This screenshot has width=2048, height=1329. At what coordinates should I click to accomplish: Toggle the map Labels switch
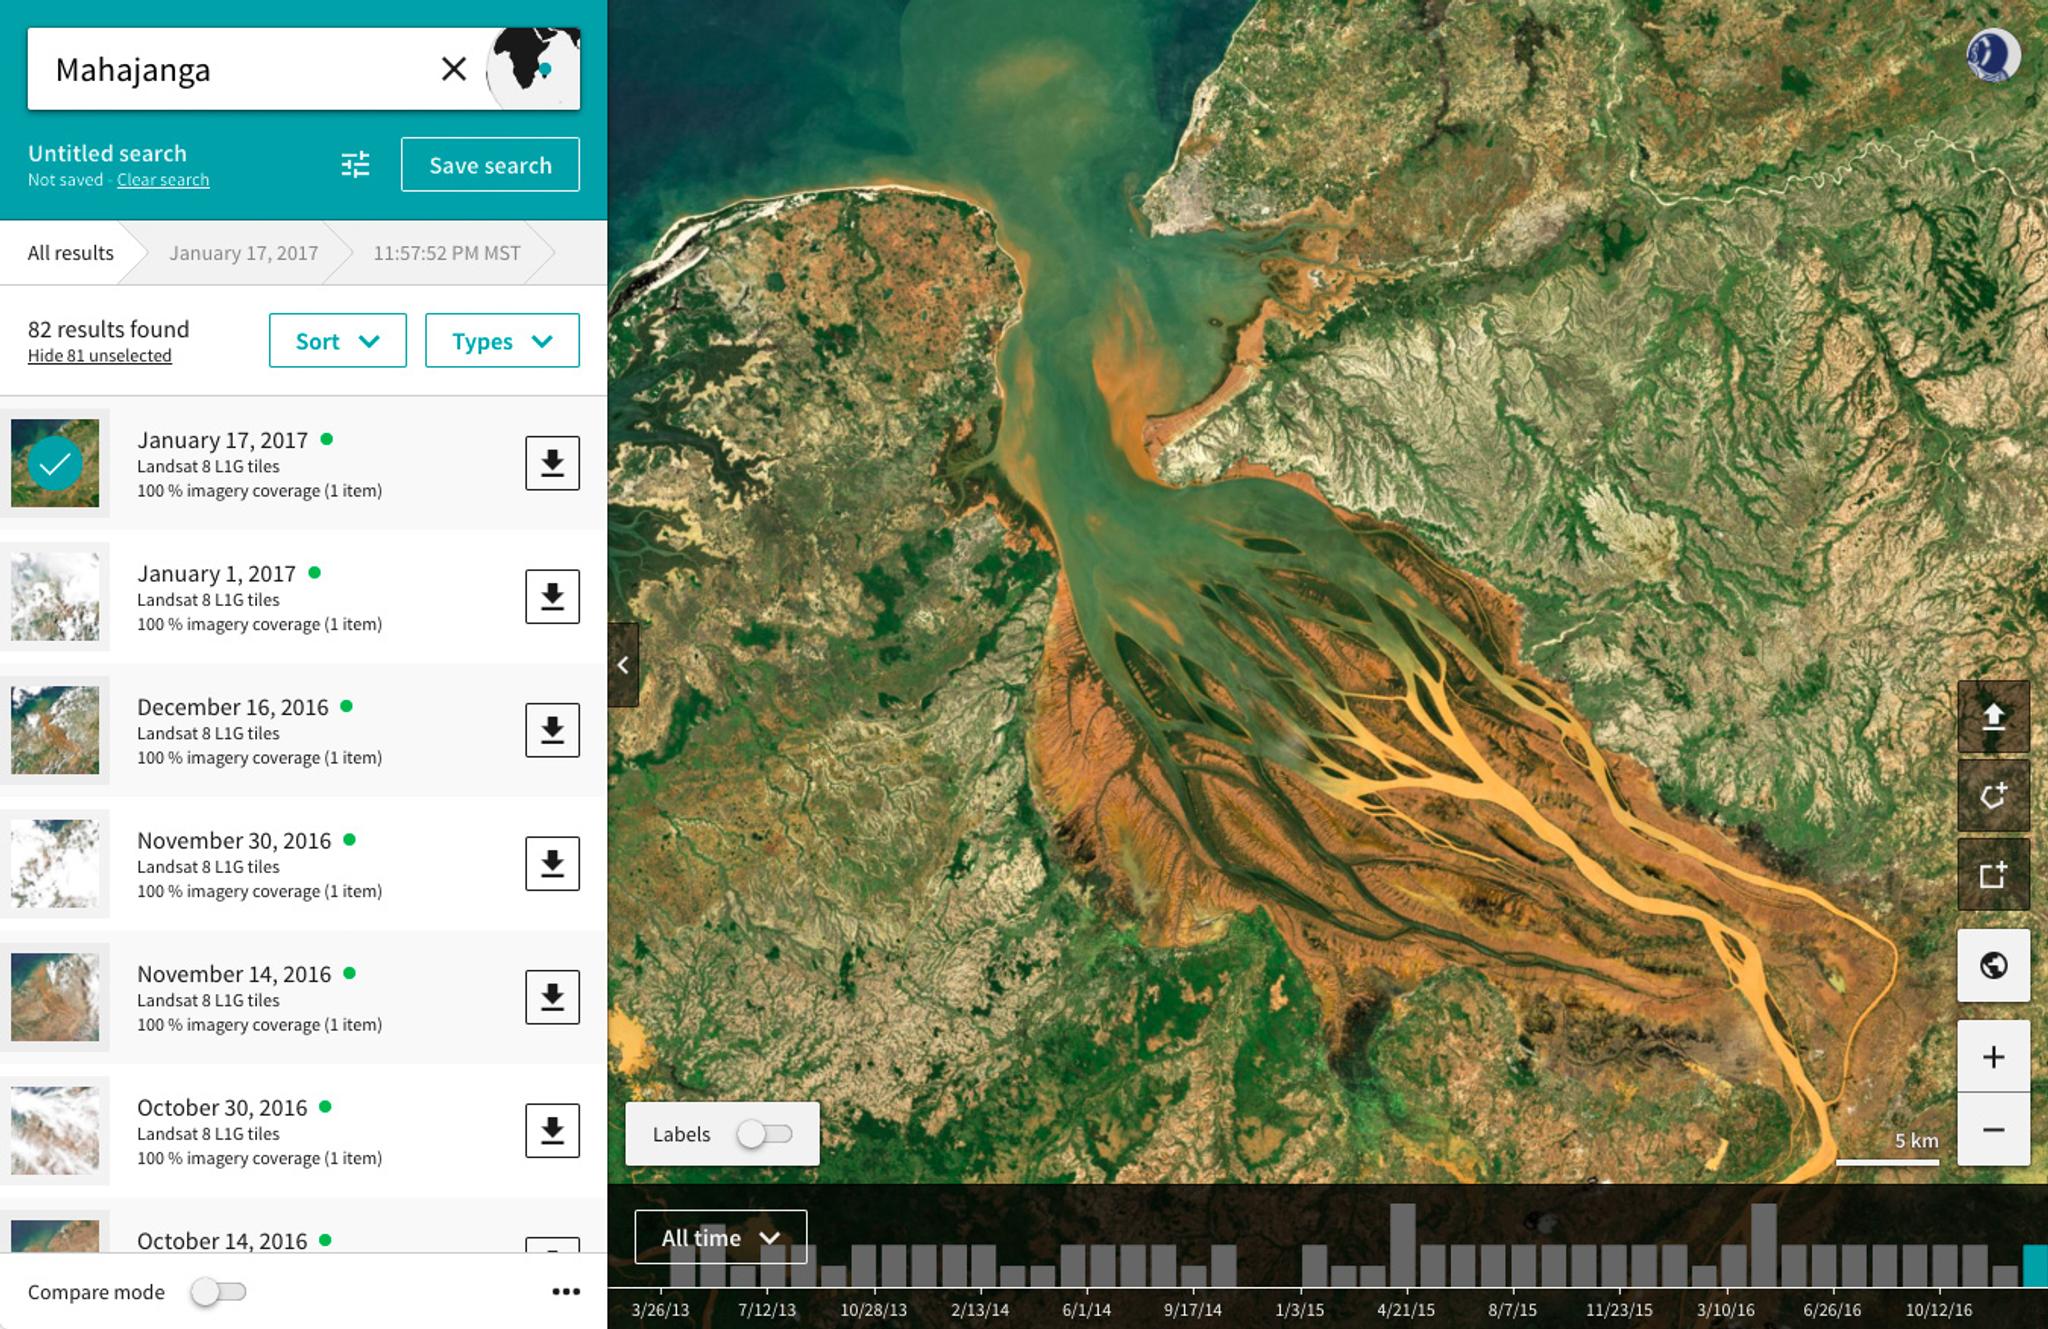(765, 1134)
